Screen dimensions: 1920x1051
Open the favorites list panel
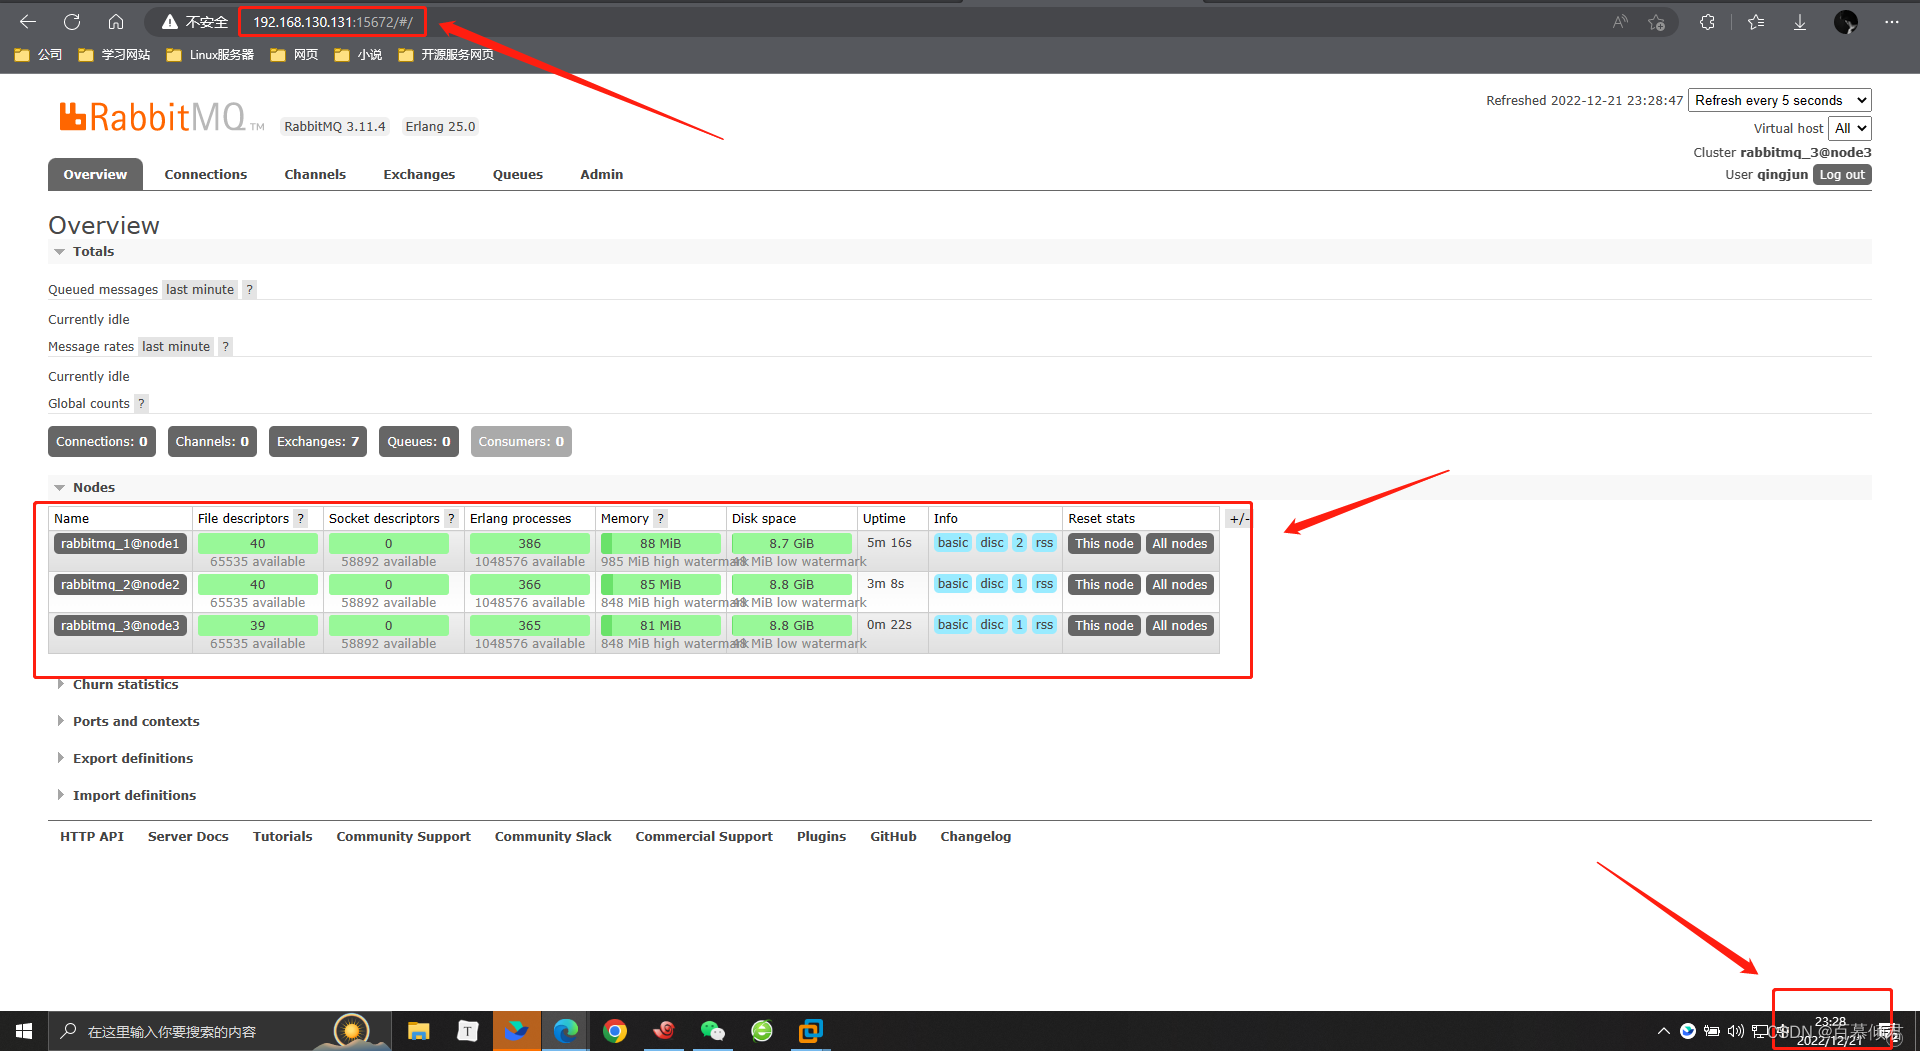click(x=1756, y=22)
